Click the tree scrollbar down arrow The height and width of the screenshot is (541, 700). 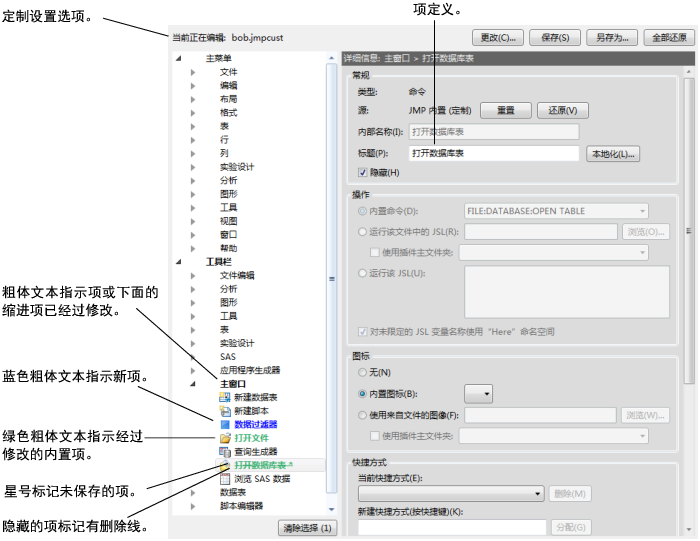331,509
